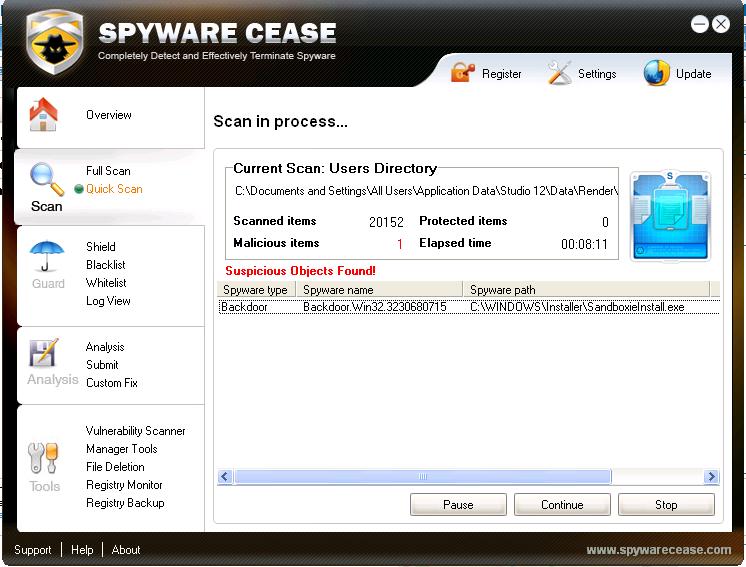Click the Update globe icon

[657, 73]
